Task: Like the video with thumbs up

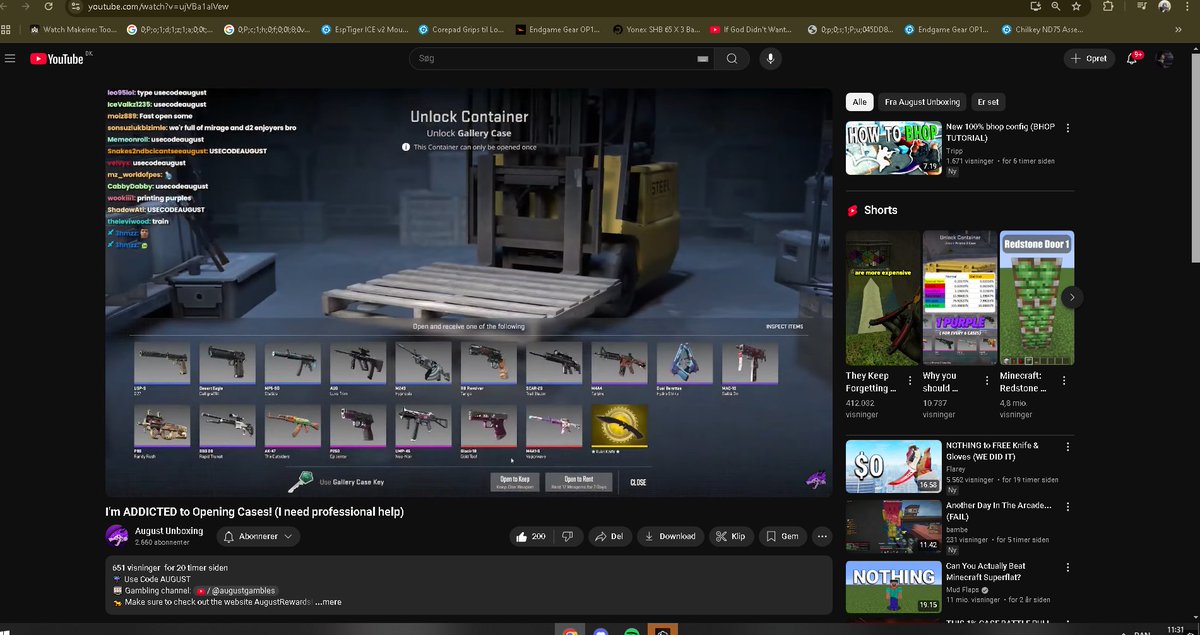Action: click(531, 537)
